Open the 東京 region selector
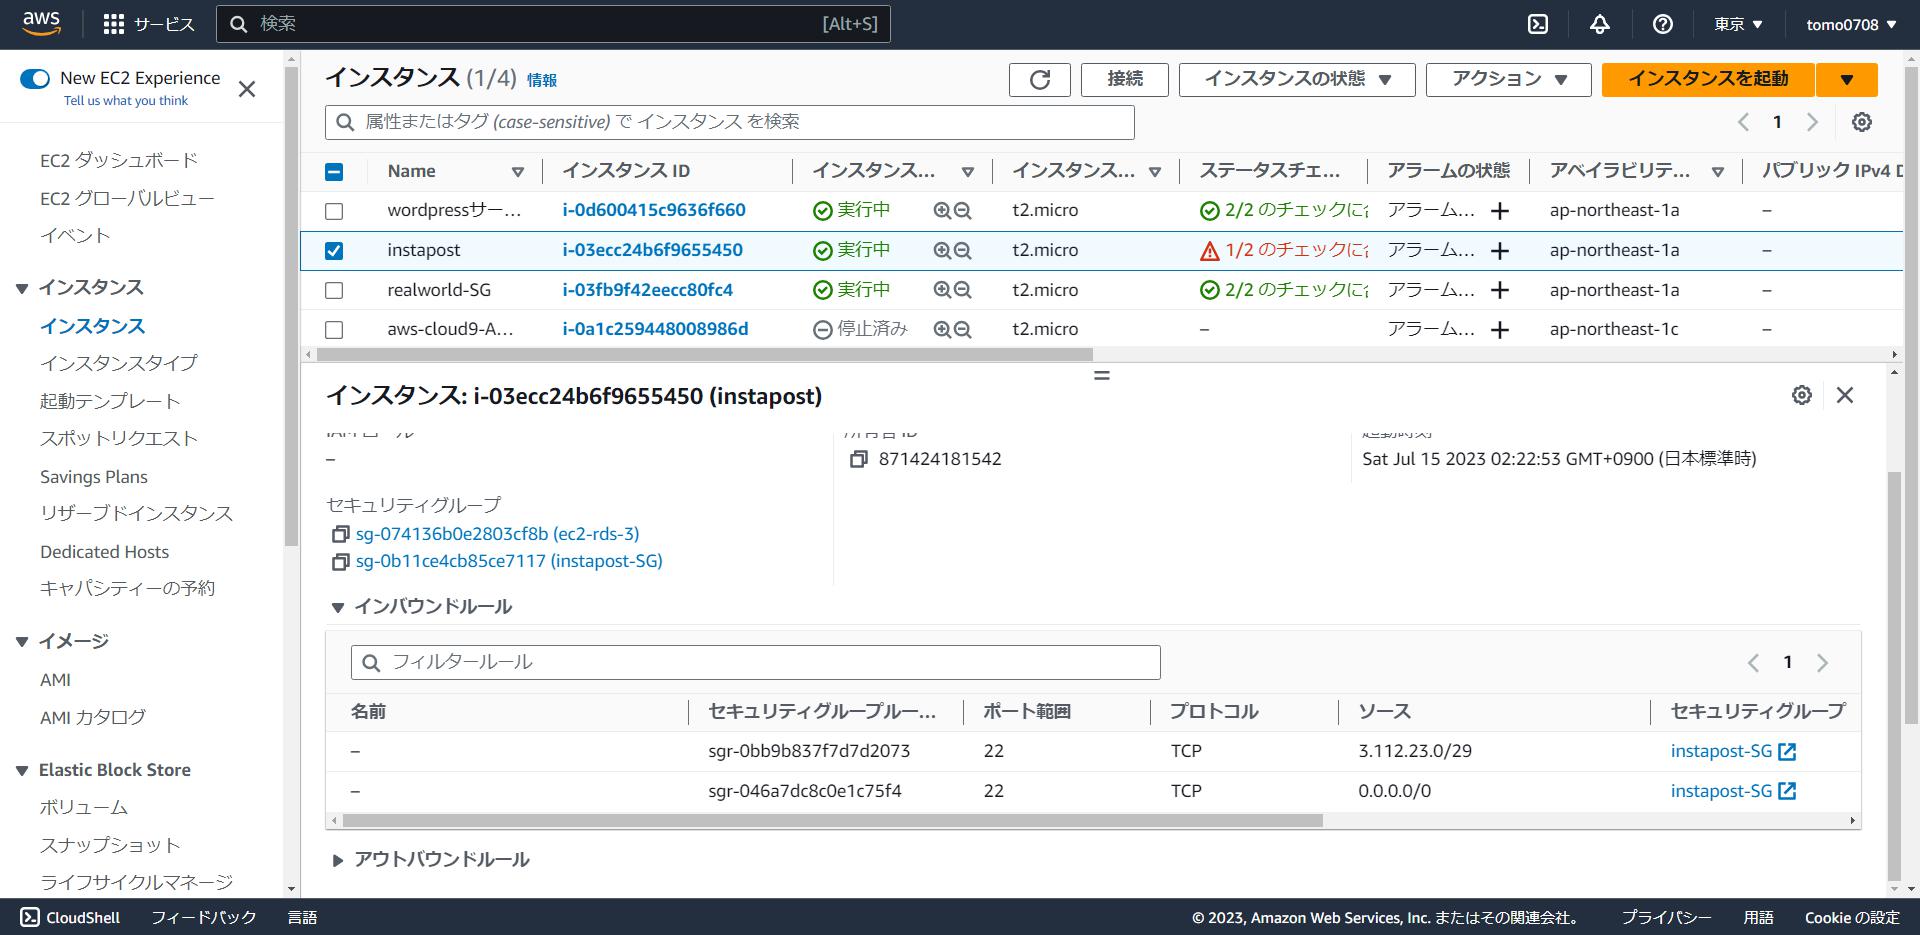 [x=1737, y=24]
